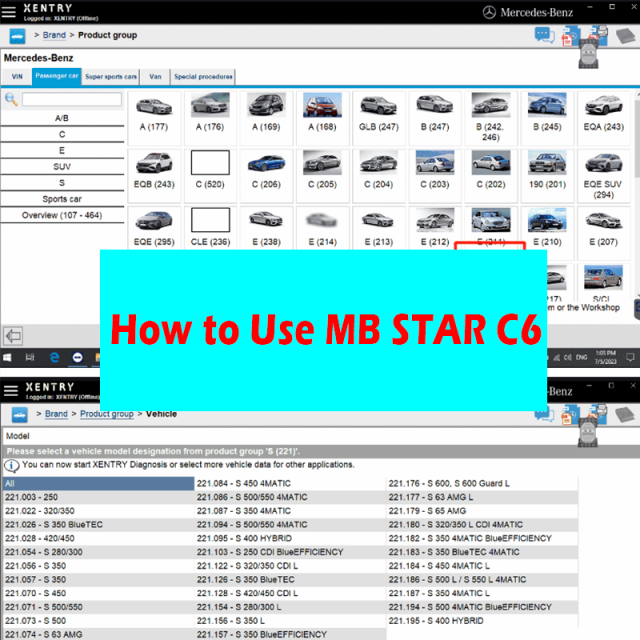Select Overview (107 - 464) category
640x640 pixels.
62,215
